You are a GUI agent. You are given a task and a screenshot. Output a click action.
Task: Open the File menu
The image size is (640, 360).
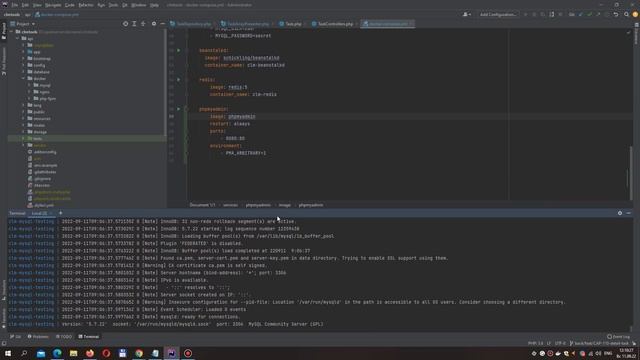pyautogui.click(x=15, y=5)
